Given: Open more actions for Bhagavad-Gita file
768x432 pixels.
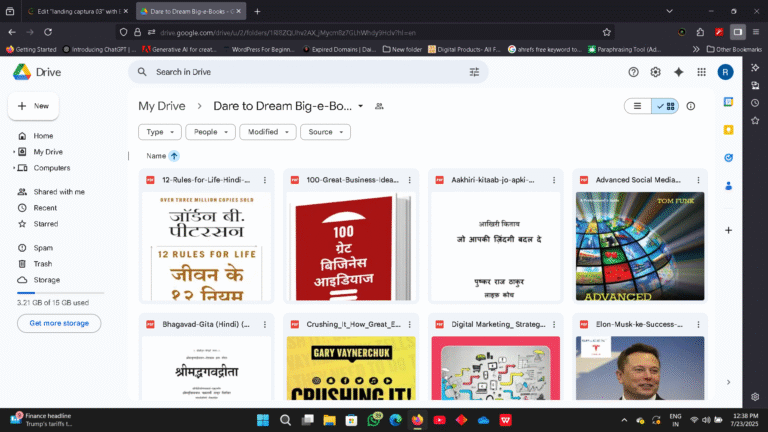Looking at the screenshot, I should [x=265, y=324].
